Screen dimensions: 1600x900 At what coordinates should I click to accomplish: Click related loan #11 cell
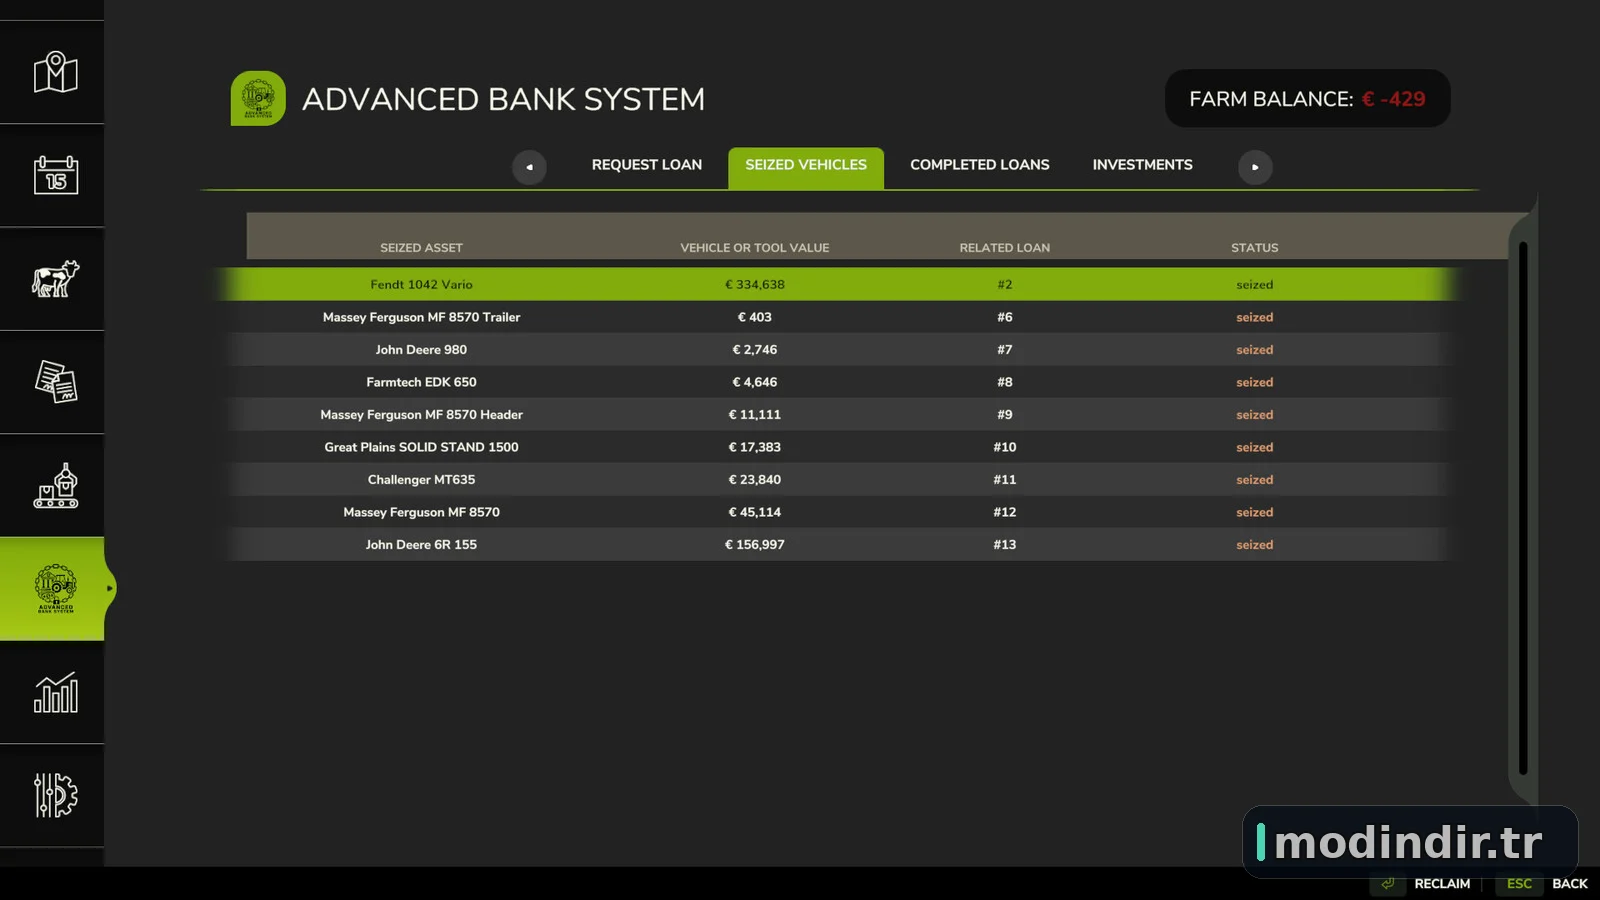pos(1005,480)
